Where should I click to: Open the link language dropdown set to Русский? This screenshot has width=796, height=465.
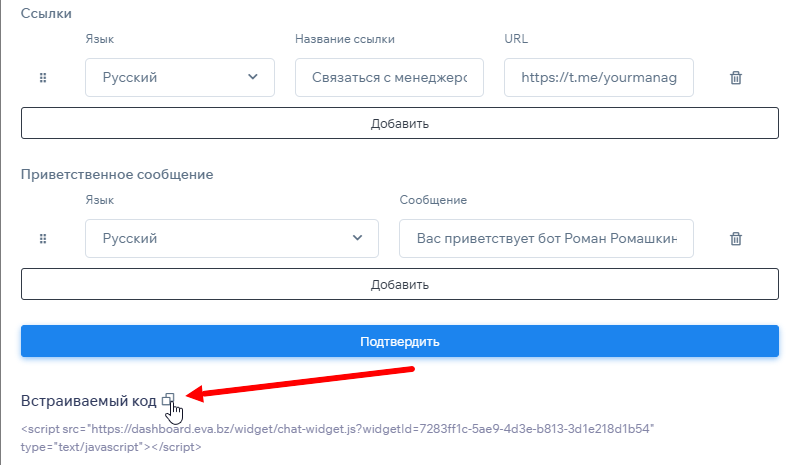click(180, 77)
